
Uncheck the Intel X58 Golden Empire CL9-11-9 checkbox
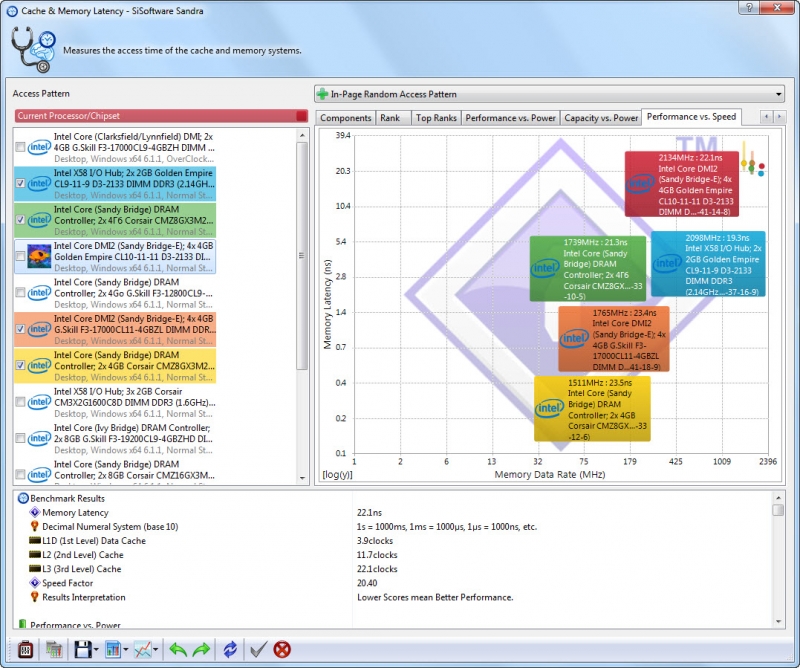pyautogui.click(x=20, y=183)
